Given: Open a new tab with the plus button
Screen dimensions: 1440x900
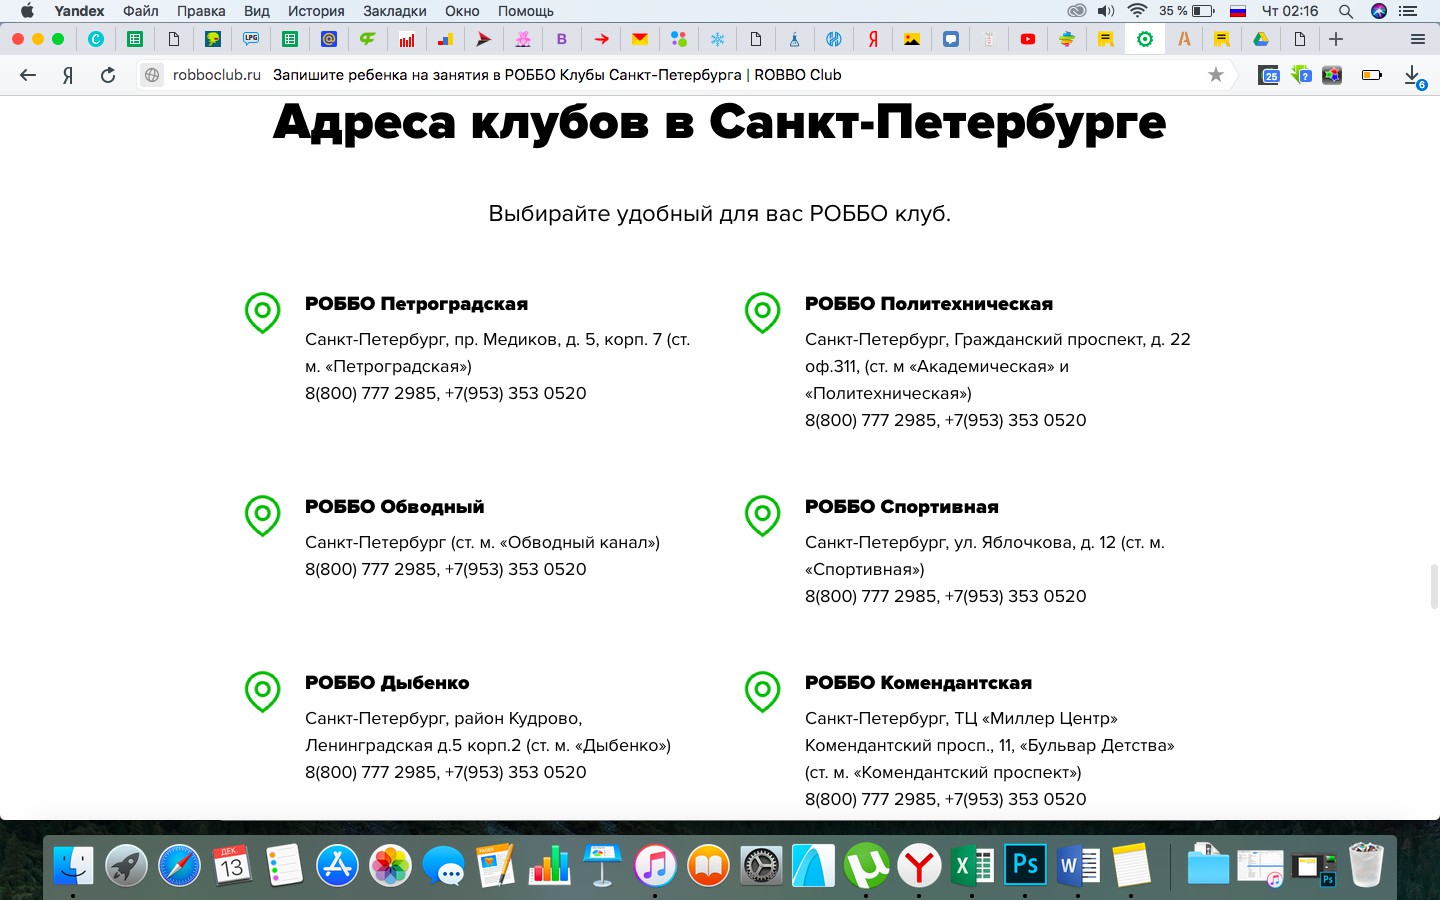Looking at the screenshot, I should (x=1336, y=39).
